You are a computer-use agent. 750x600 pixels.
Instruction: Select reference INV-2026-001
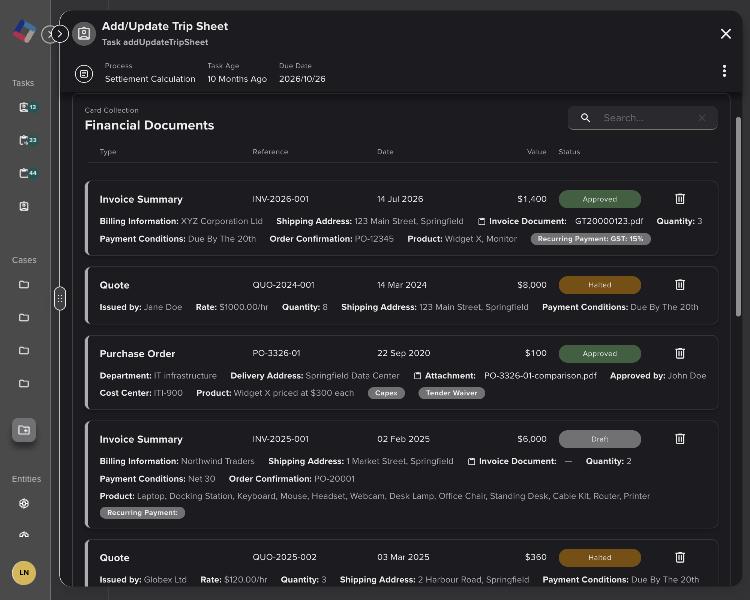click(x=280, y=199)
